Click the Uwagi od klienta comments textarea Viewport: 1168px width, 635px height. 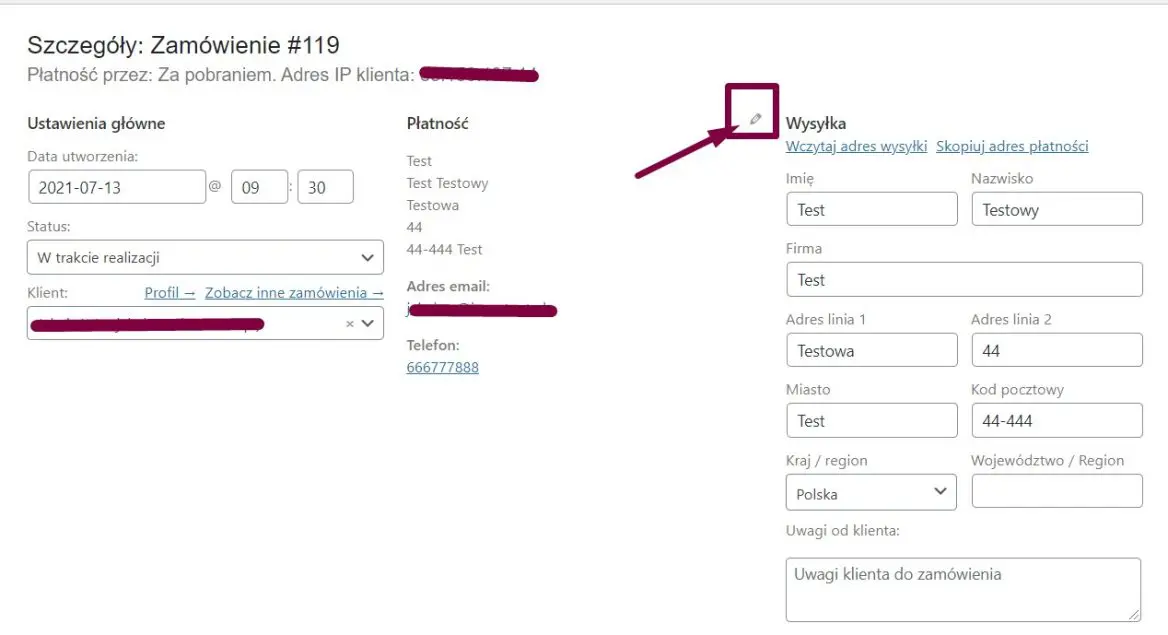[x=963, y=588]
